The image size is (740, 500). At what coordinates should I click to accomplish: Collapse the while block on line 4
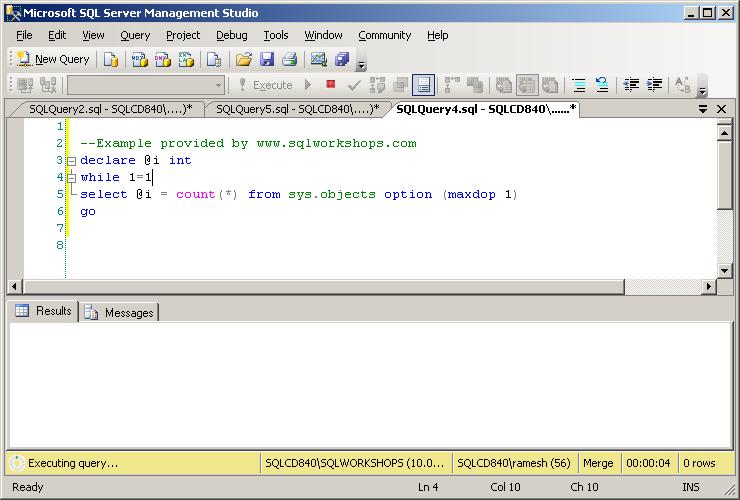tap(71, 178)
